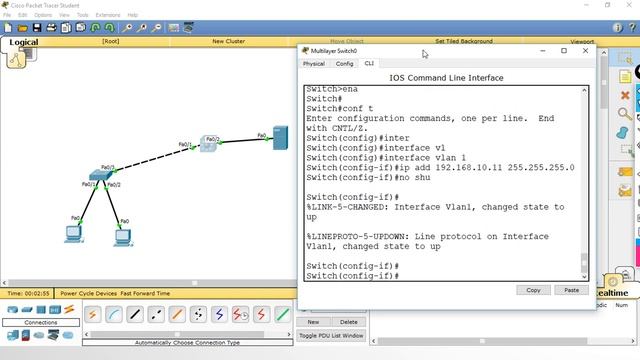The height and width of the screenshot is (360, 640).
Task: Select the Place Note tool
Action: pyautogui.click(x=624, y=77)
